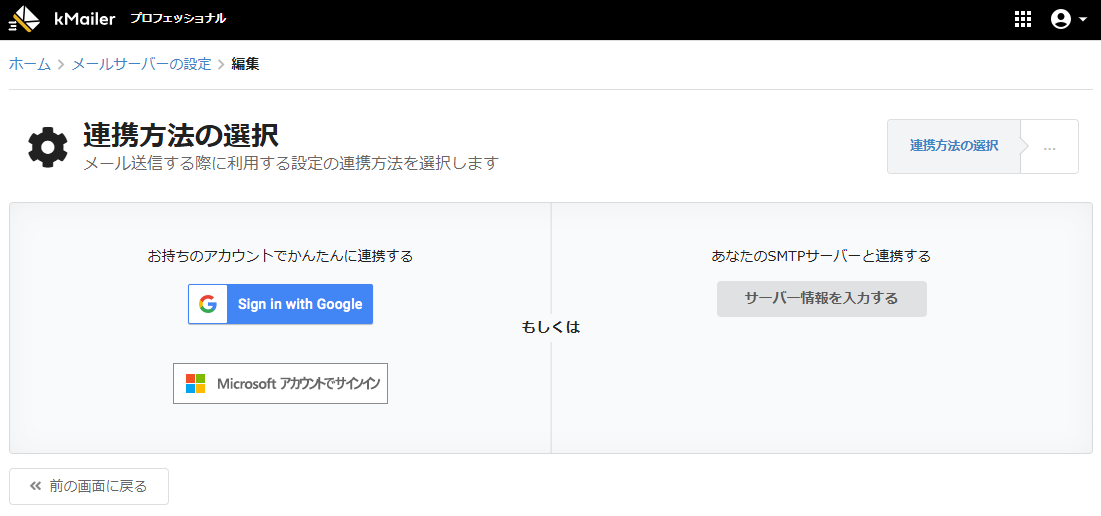Click 前の画面に戻る back button
The height and width of the screenshot is (516, 1101).
tap(89, 486)
